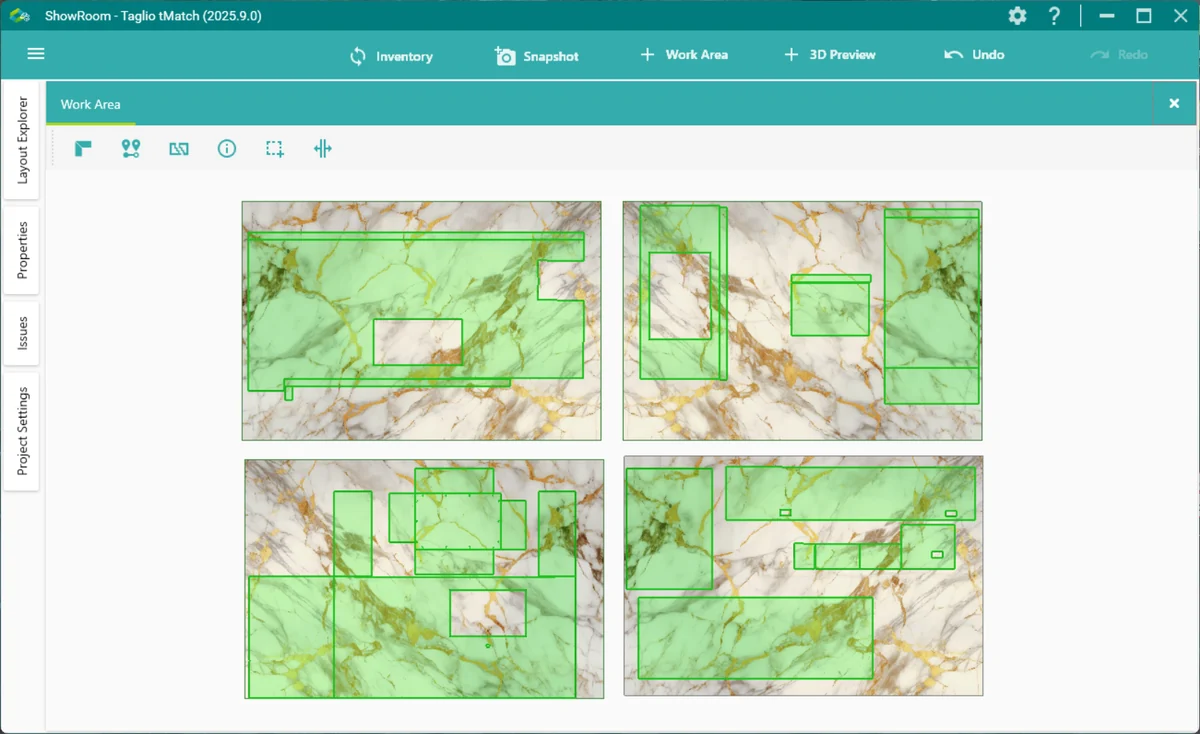Screen dimensions: 1200x734
Task: Undo the last action
Action: tap(974, 55)
